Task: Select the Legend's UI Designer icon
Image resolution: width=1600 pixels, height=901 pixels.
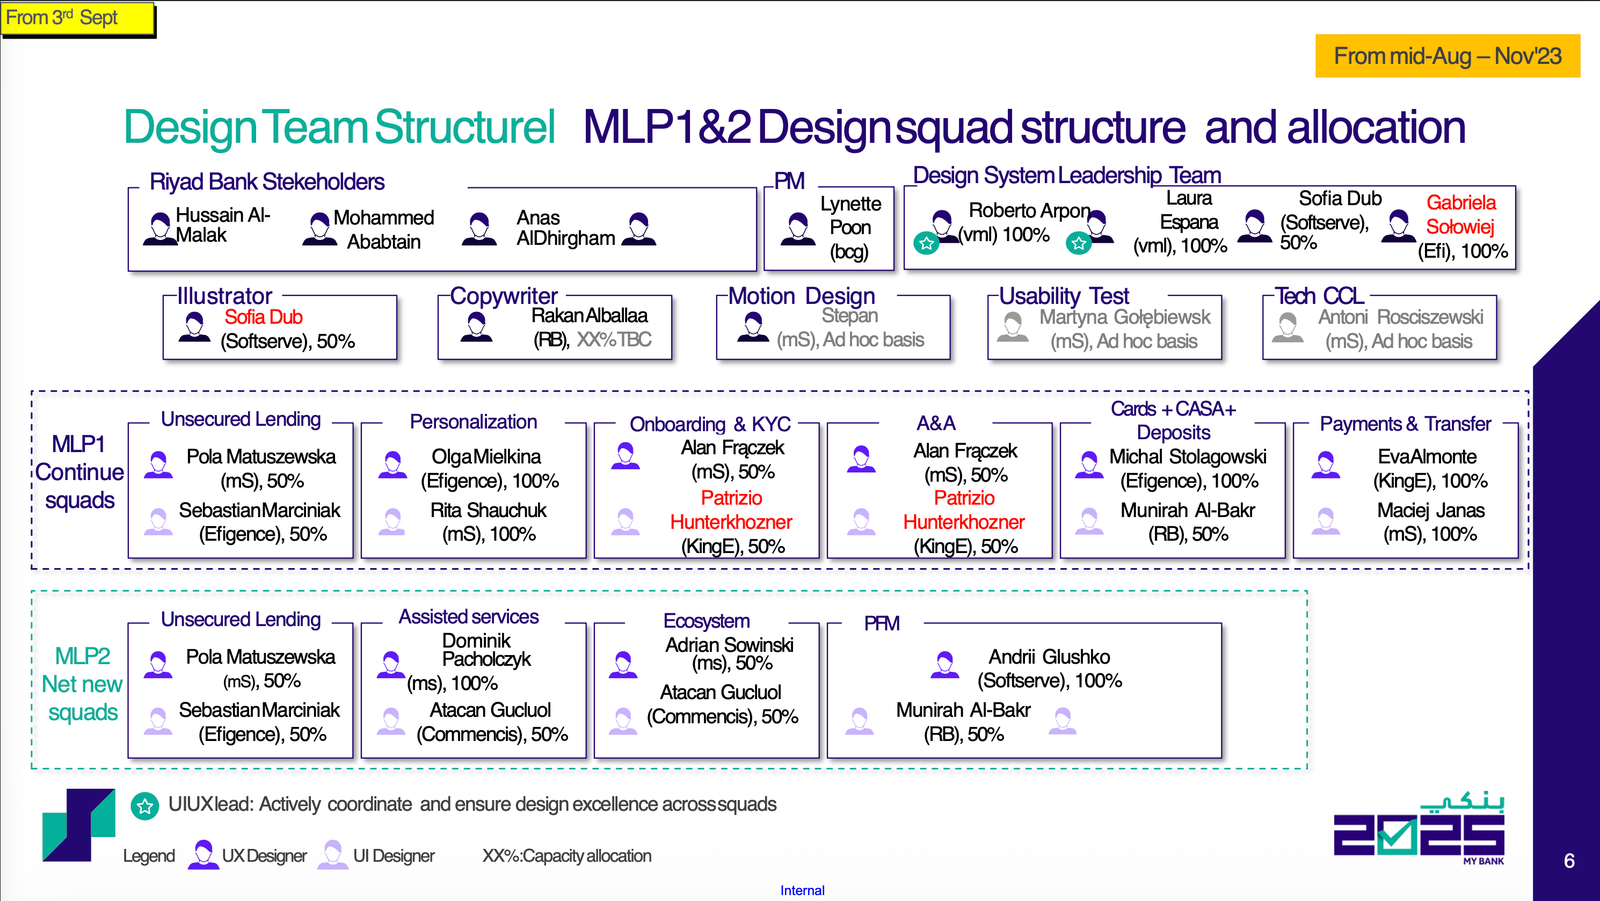Action: pos(333,854)
